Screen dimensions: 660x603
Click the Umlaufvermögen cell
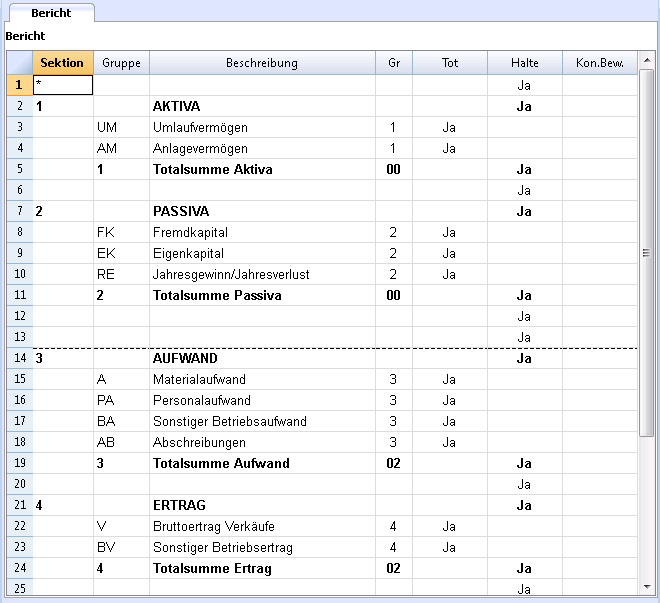point(262,127)
